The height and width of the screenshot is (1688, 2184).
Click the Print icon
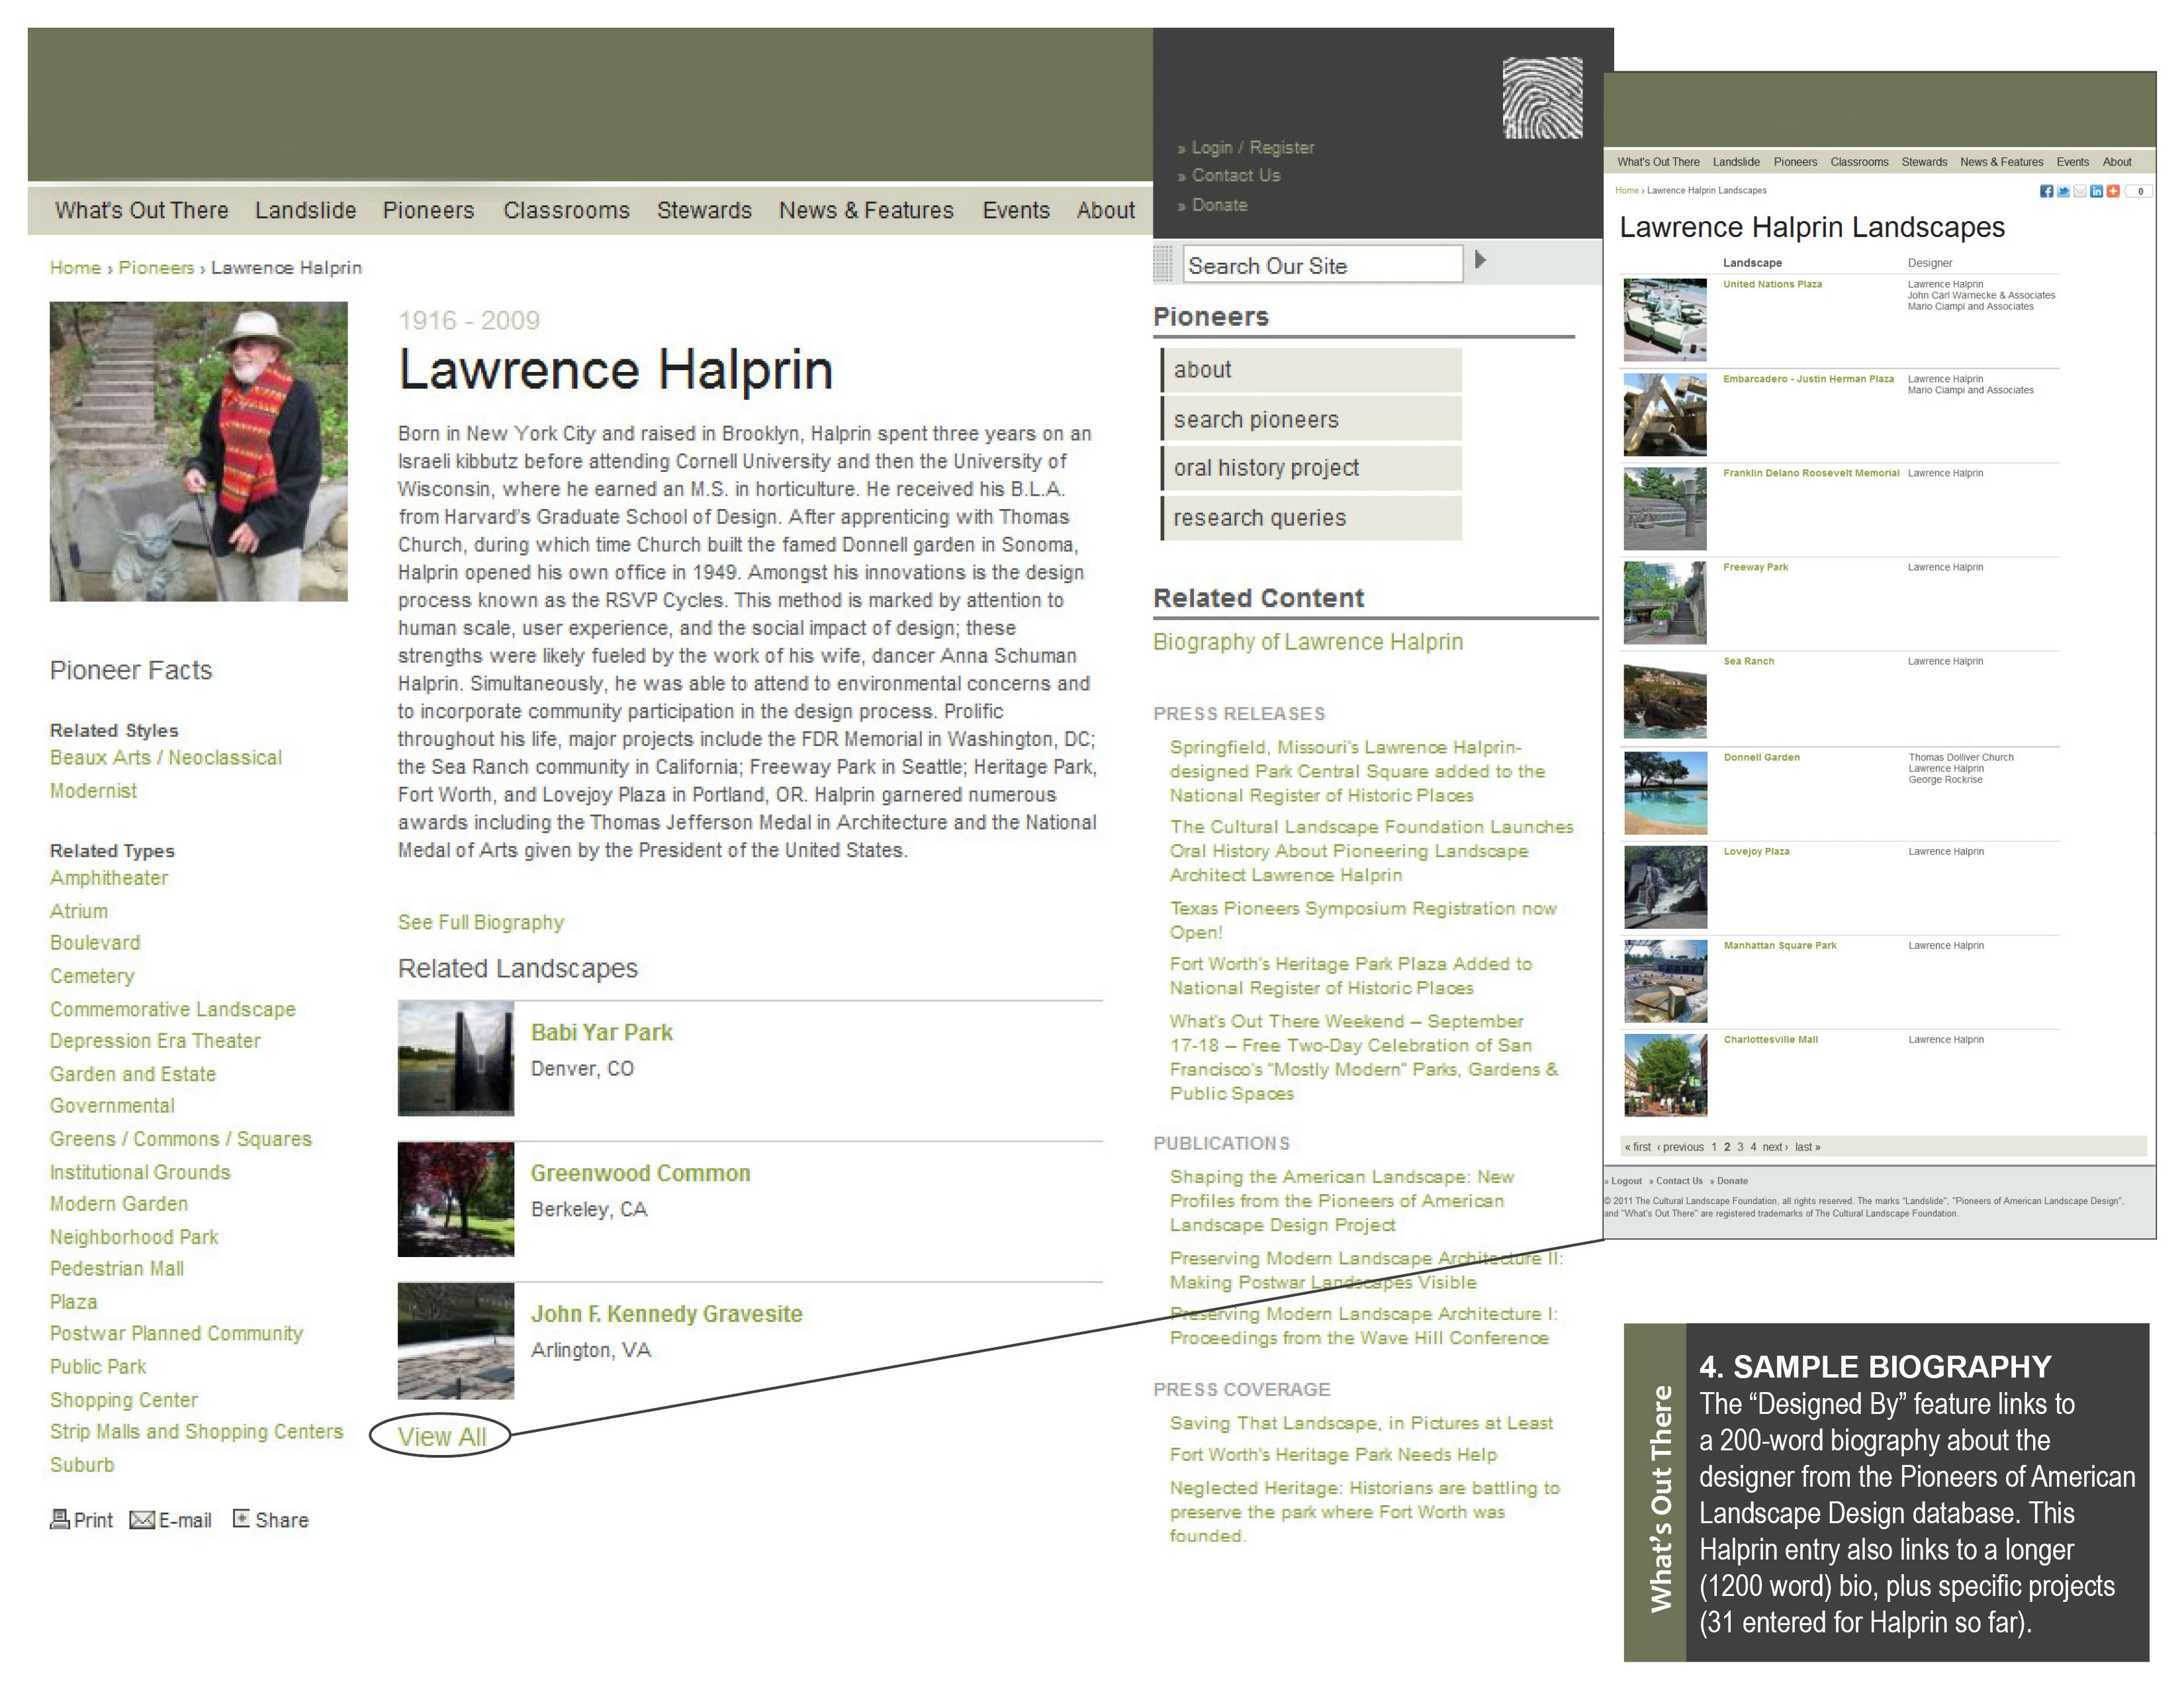point(60,1519)
